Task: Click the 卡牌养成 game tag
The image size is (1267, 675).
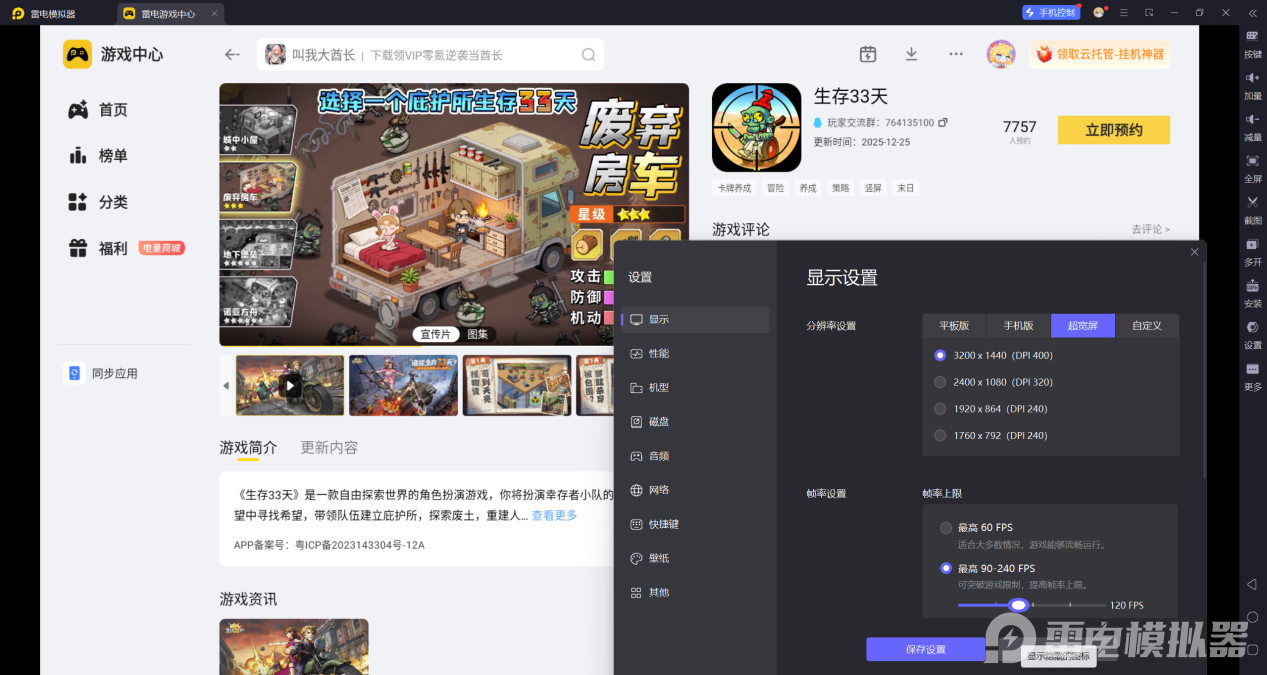Action: click(x=734, y=188)
